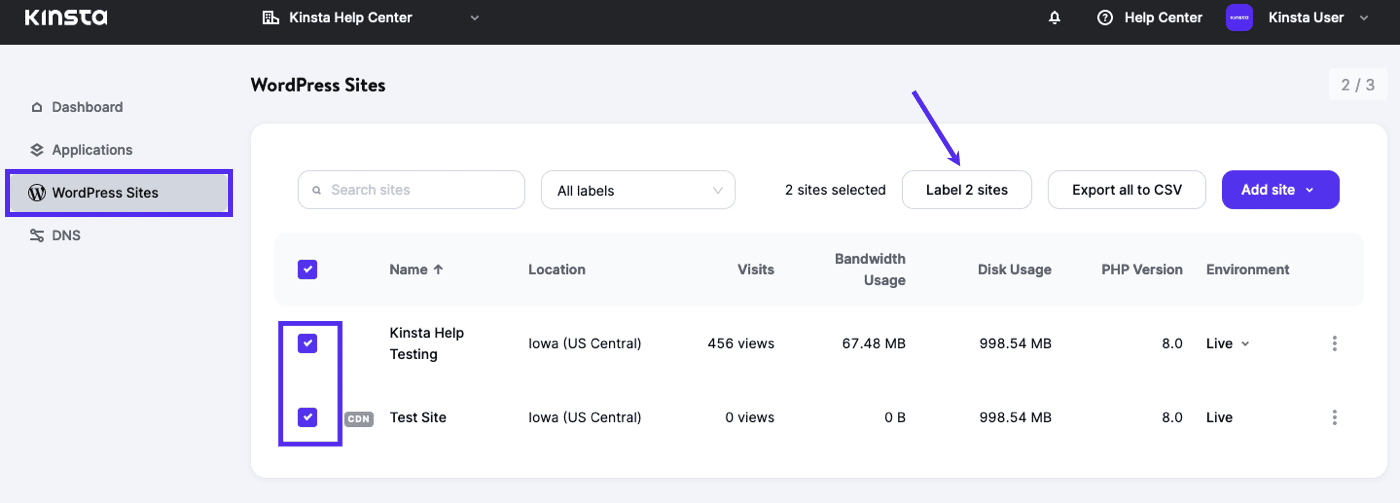Open the Add site dropdown button
Screen dimensions: 1400x503
point(1280,190)
